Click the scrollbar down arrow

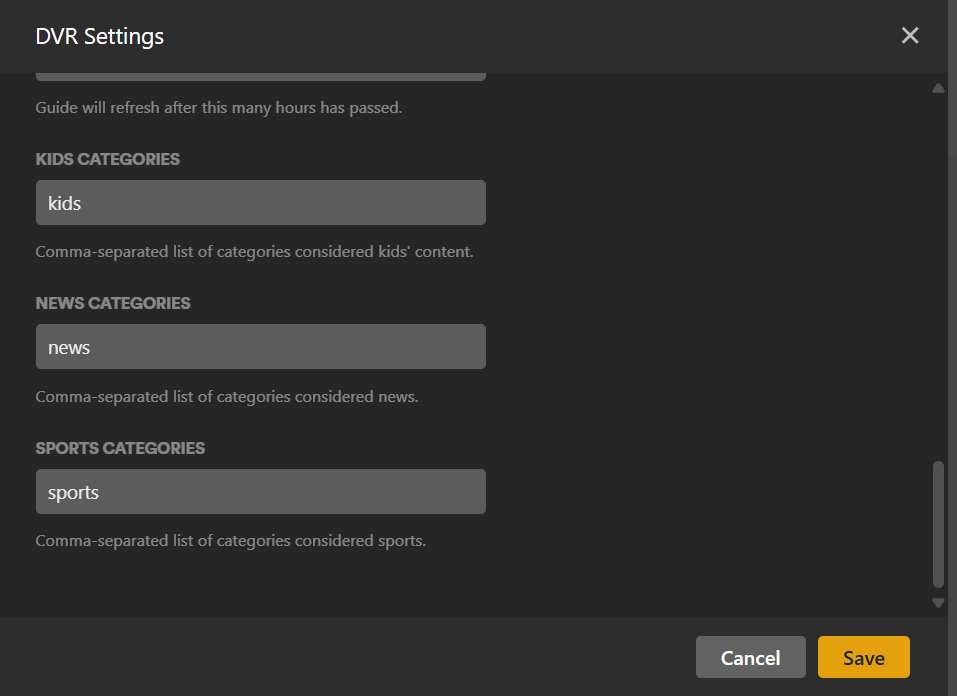[x=938, y=602]
